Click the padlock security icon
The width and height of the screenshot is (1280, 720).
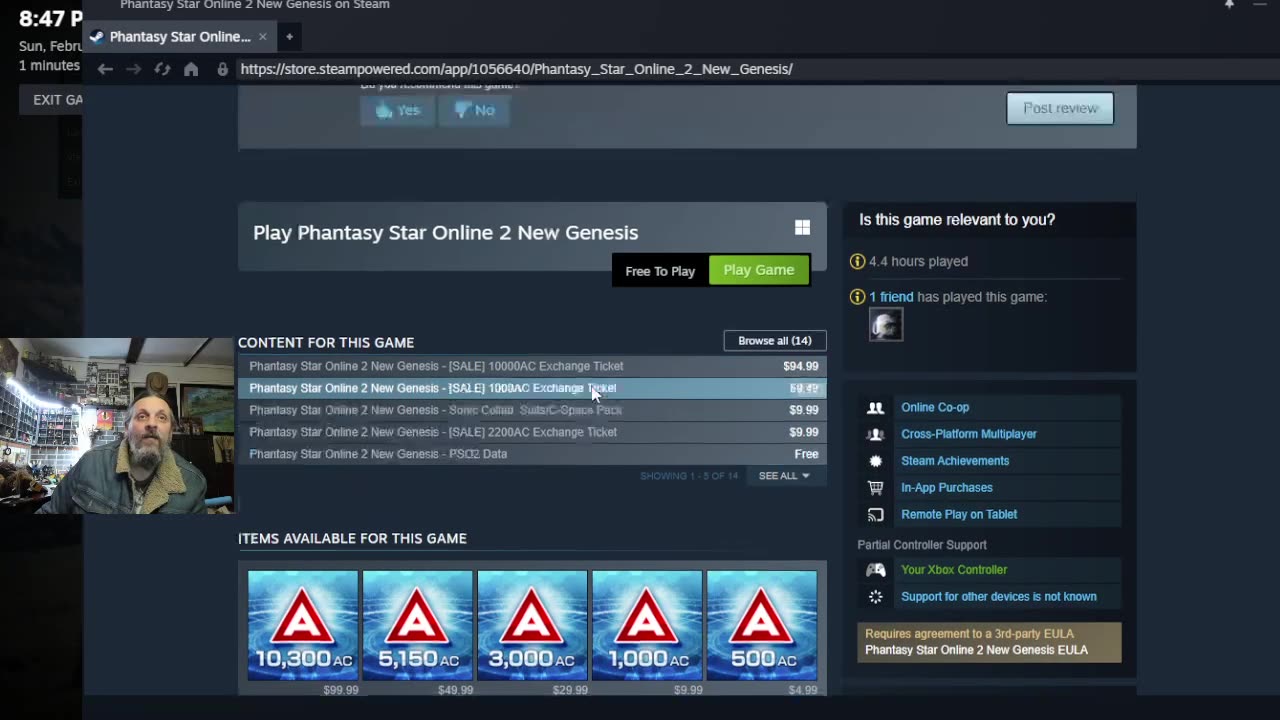tap(222, 69)
